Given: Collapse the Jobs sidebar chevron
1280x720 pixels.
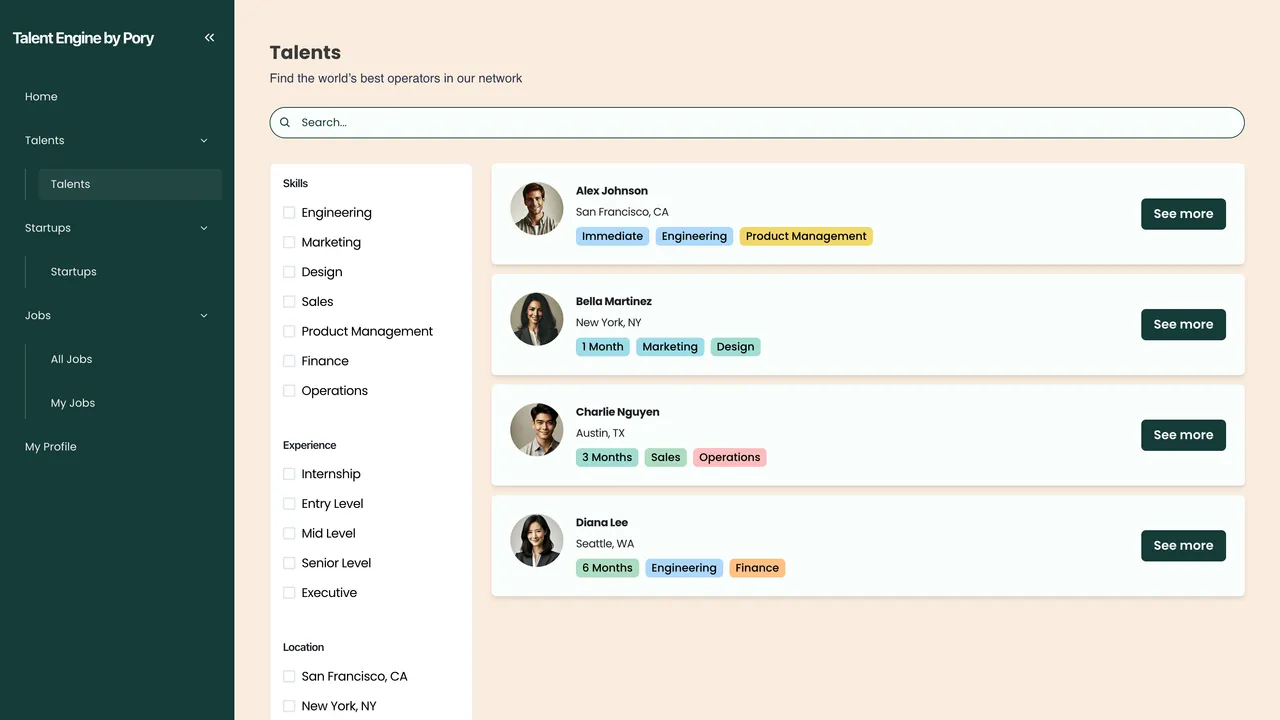Looking at the screenshot, I should click(x=204, y=316).
